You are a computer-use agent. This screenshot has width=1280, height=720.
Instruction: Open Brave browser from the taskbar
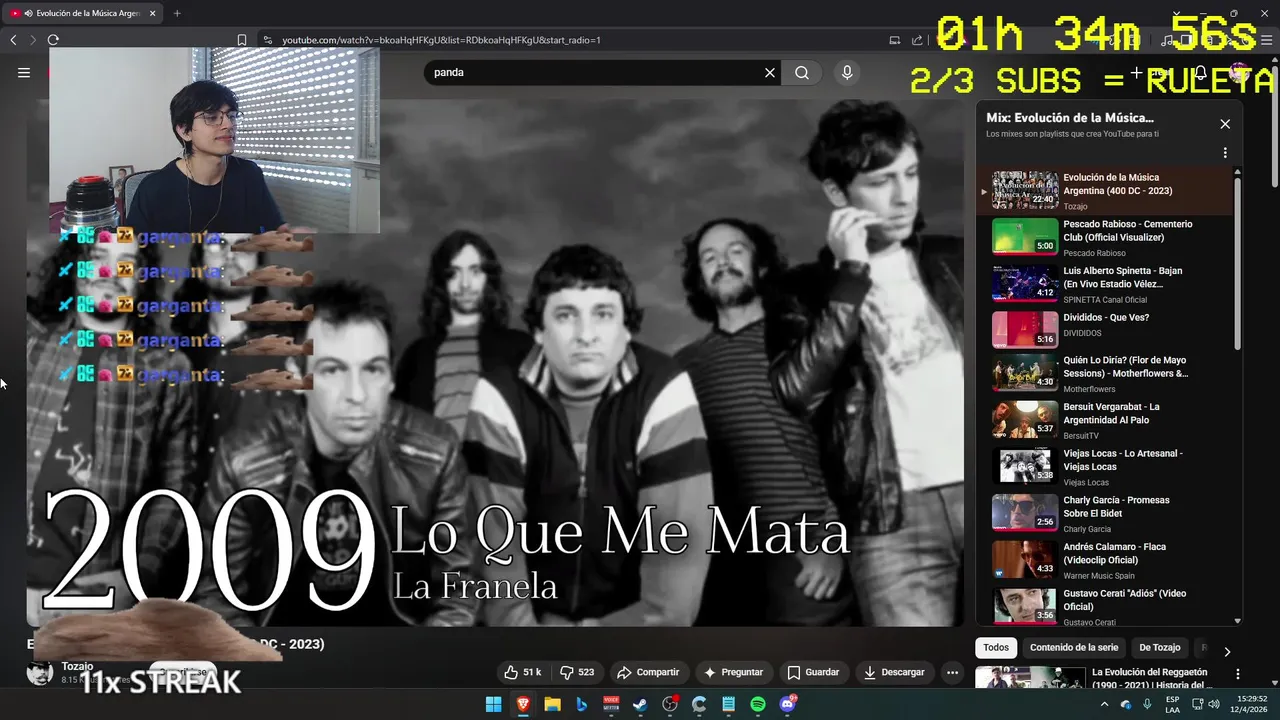point(523,704)
